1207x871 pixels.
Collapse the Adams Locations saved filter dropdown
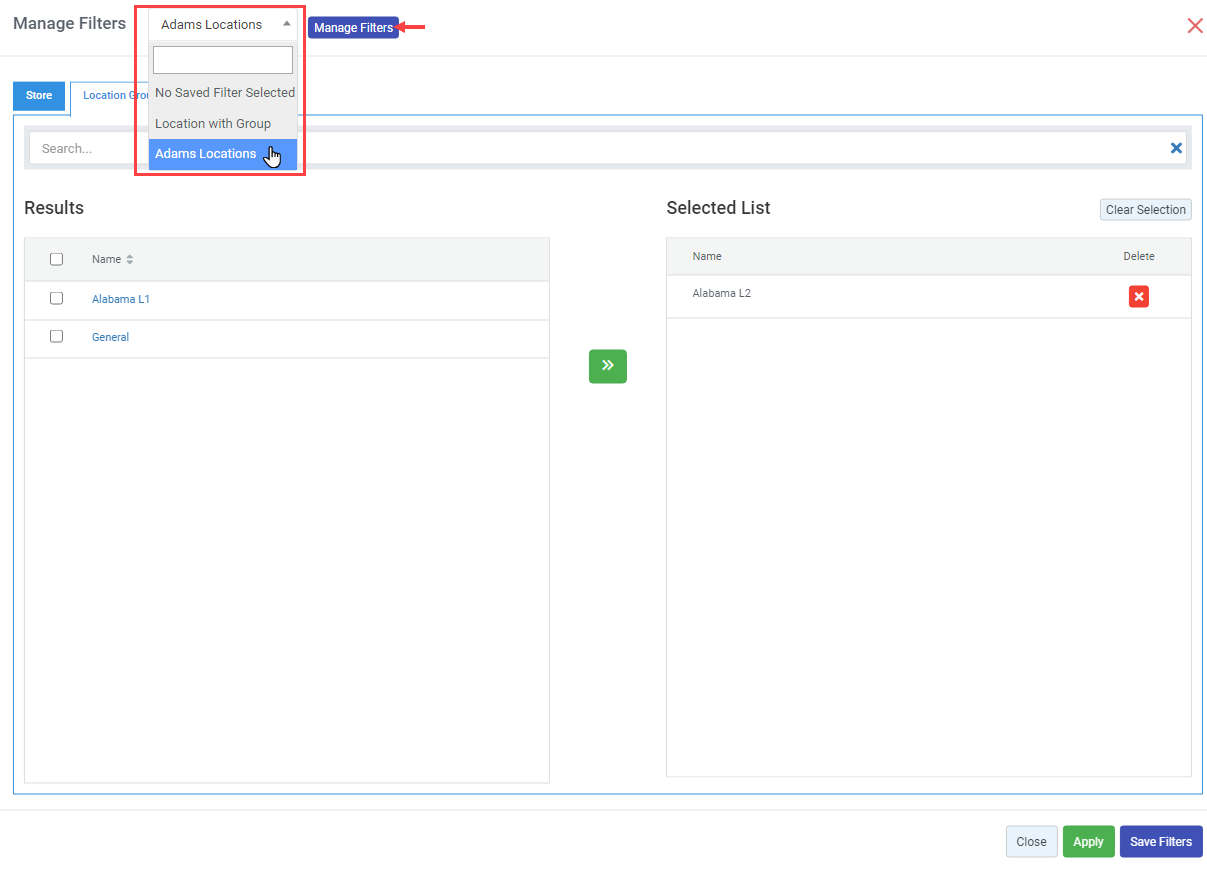click(x=223, y=24)
